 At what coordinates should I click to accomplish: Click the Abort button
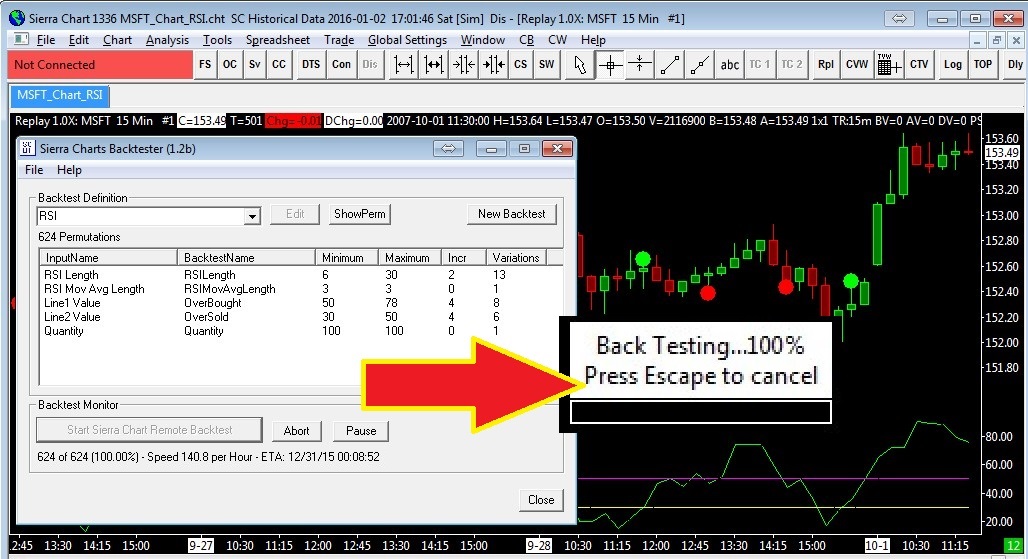(x=296, y=431)
